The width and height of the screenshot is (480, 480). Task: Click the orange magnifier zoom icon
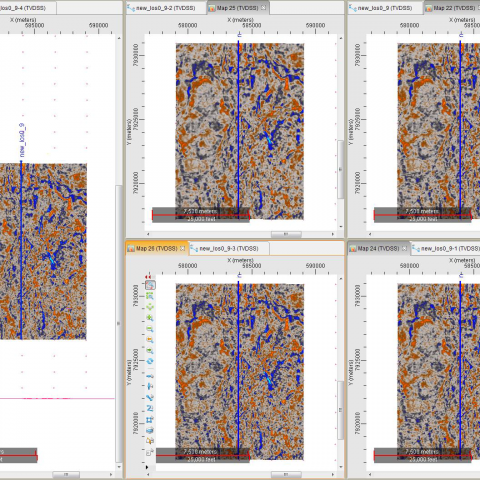coord(150,340)
